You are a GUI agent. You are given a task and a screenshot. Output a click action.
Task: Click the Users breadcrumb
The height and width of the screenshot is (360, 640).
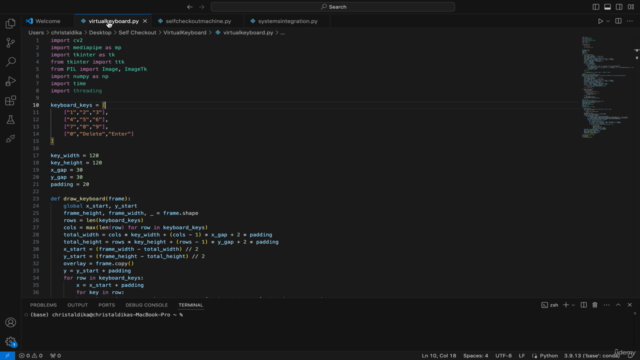36,33
